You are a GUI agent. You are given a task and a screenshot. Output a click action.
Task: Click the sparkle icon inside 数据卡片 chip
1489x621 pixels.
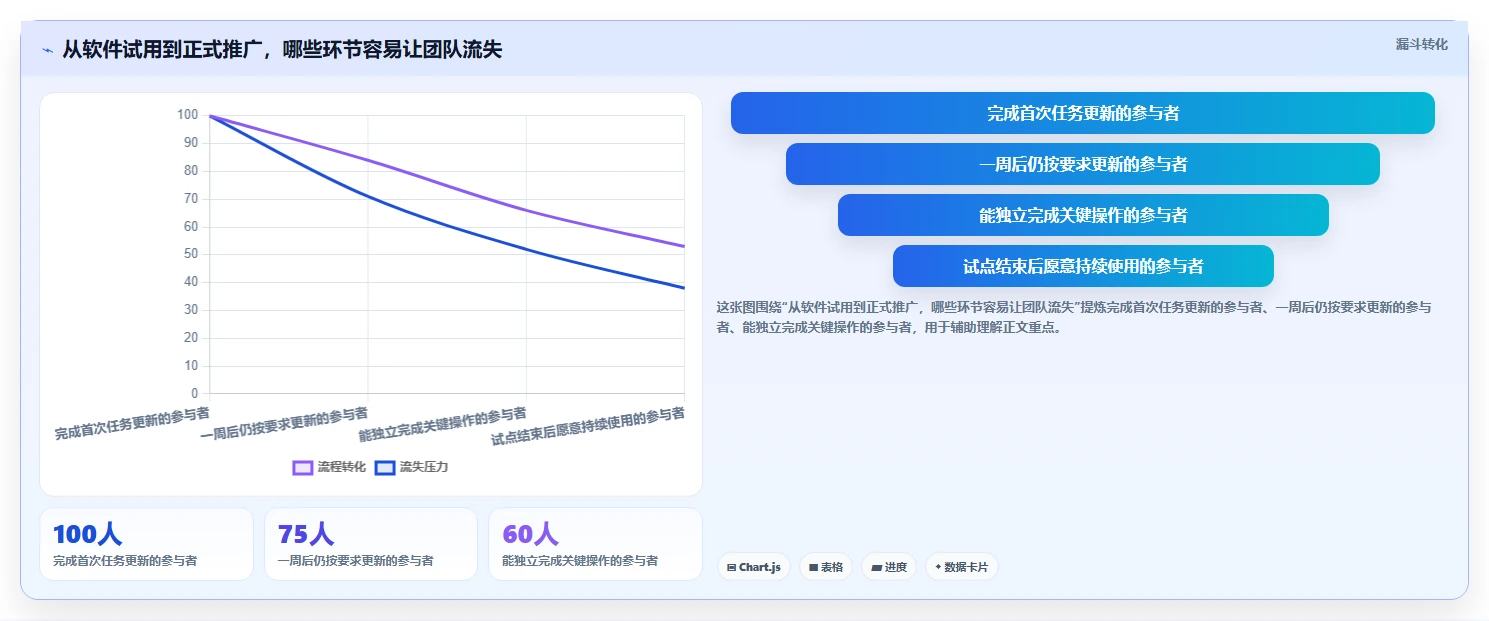click(x=938, y=567)
